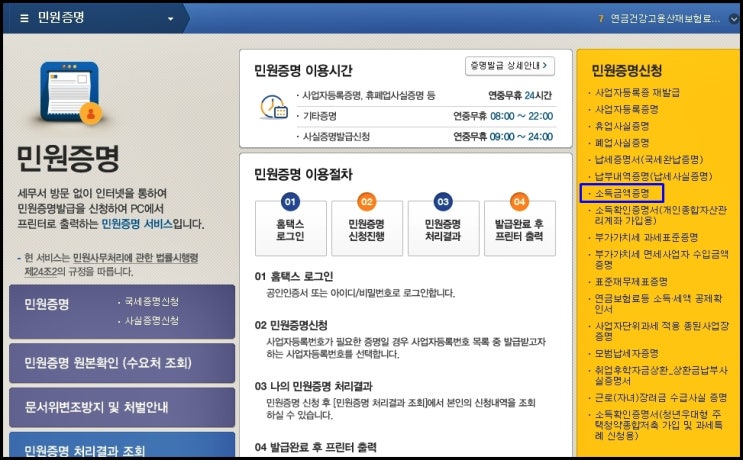Open 근로(자녀)장려금 수급사실 증명 link
Viewport: 743px width, 460px height.
tap(661, 397)
